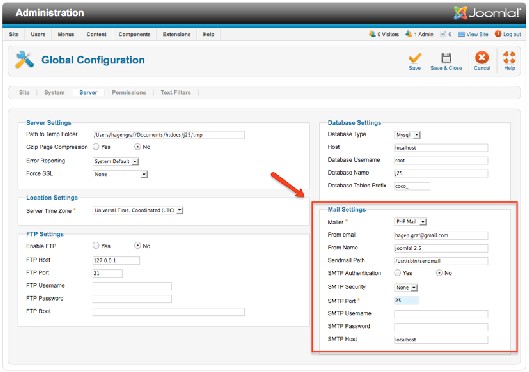
Task: Open the Help menu in top bar
Action: pos(208,34)
